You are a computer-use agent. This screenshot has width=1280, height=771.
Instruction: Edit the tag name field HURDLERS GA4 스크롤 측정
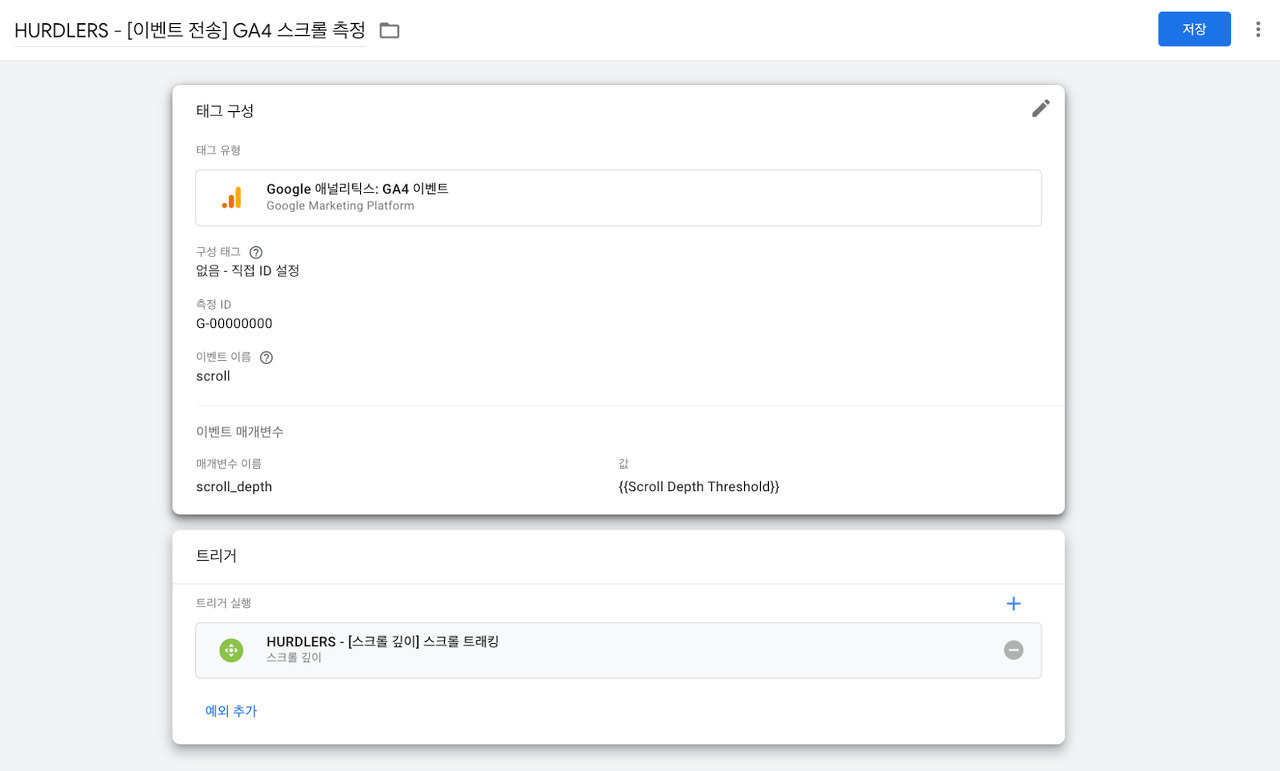coord(190,30)
